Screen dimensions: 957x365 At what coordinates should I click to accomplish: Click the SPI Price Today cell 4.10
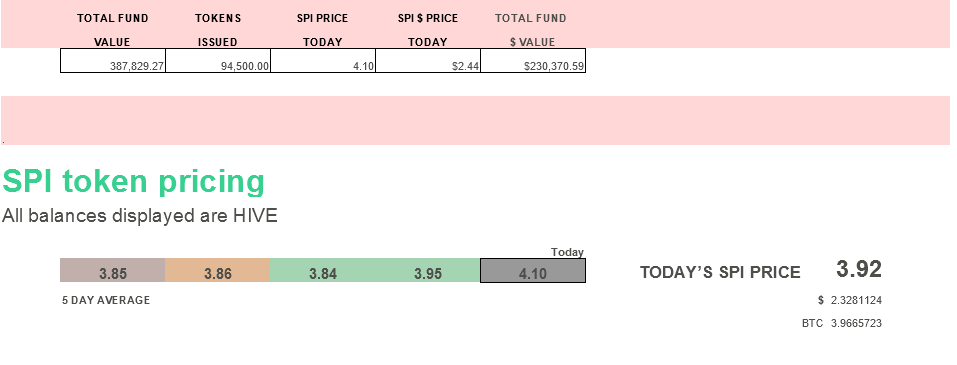tap(323, 60)
